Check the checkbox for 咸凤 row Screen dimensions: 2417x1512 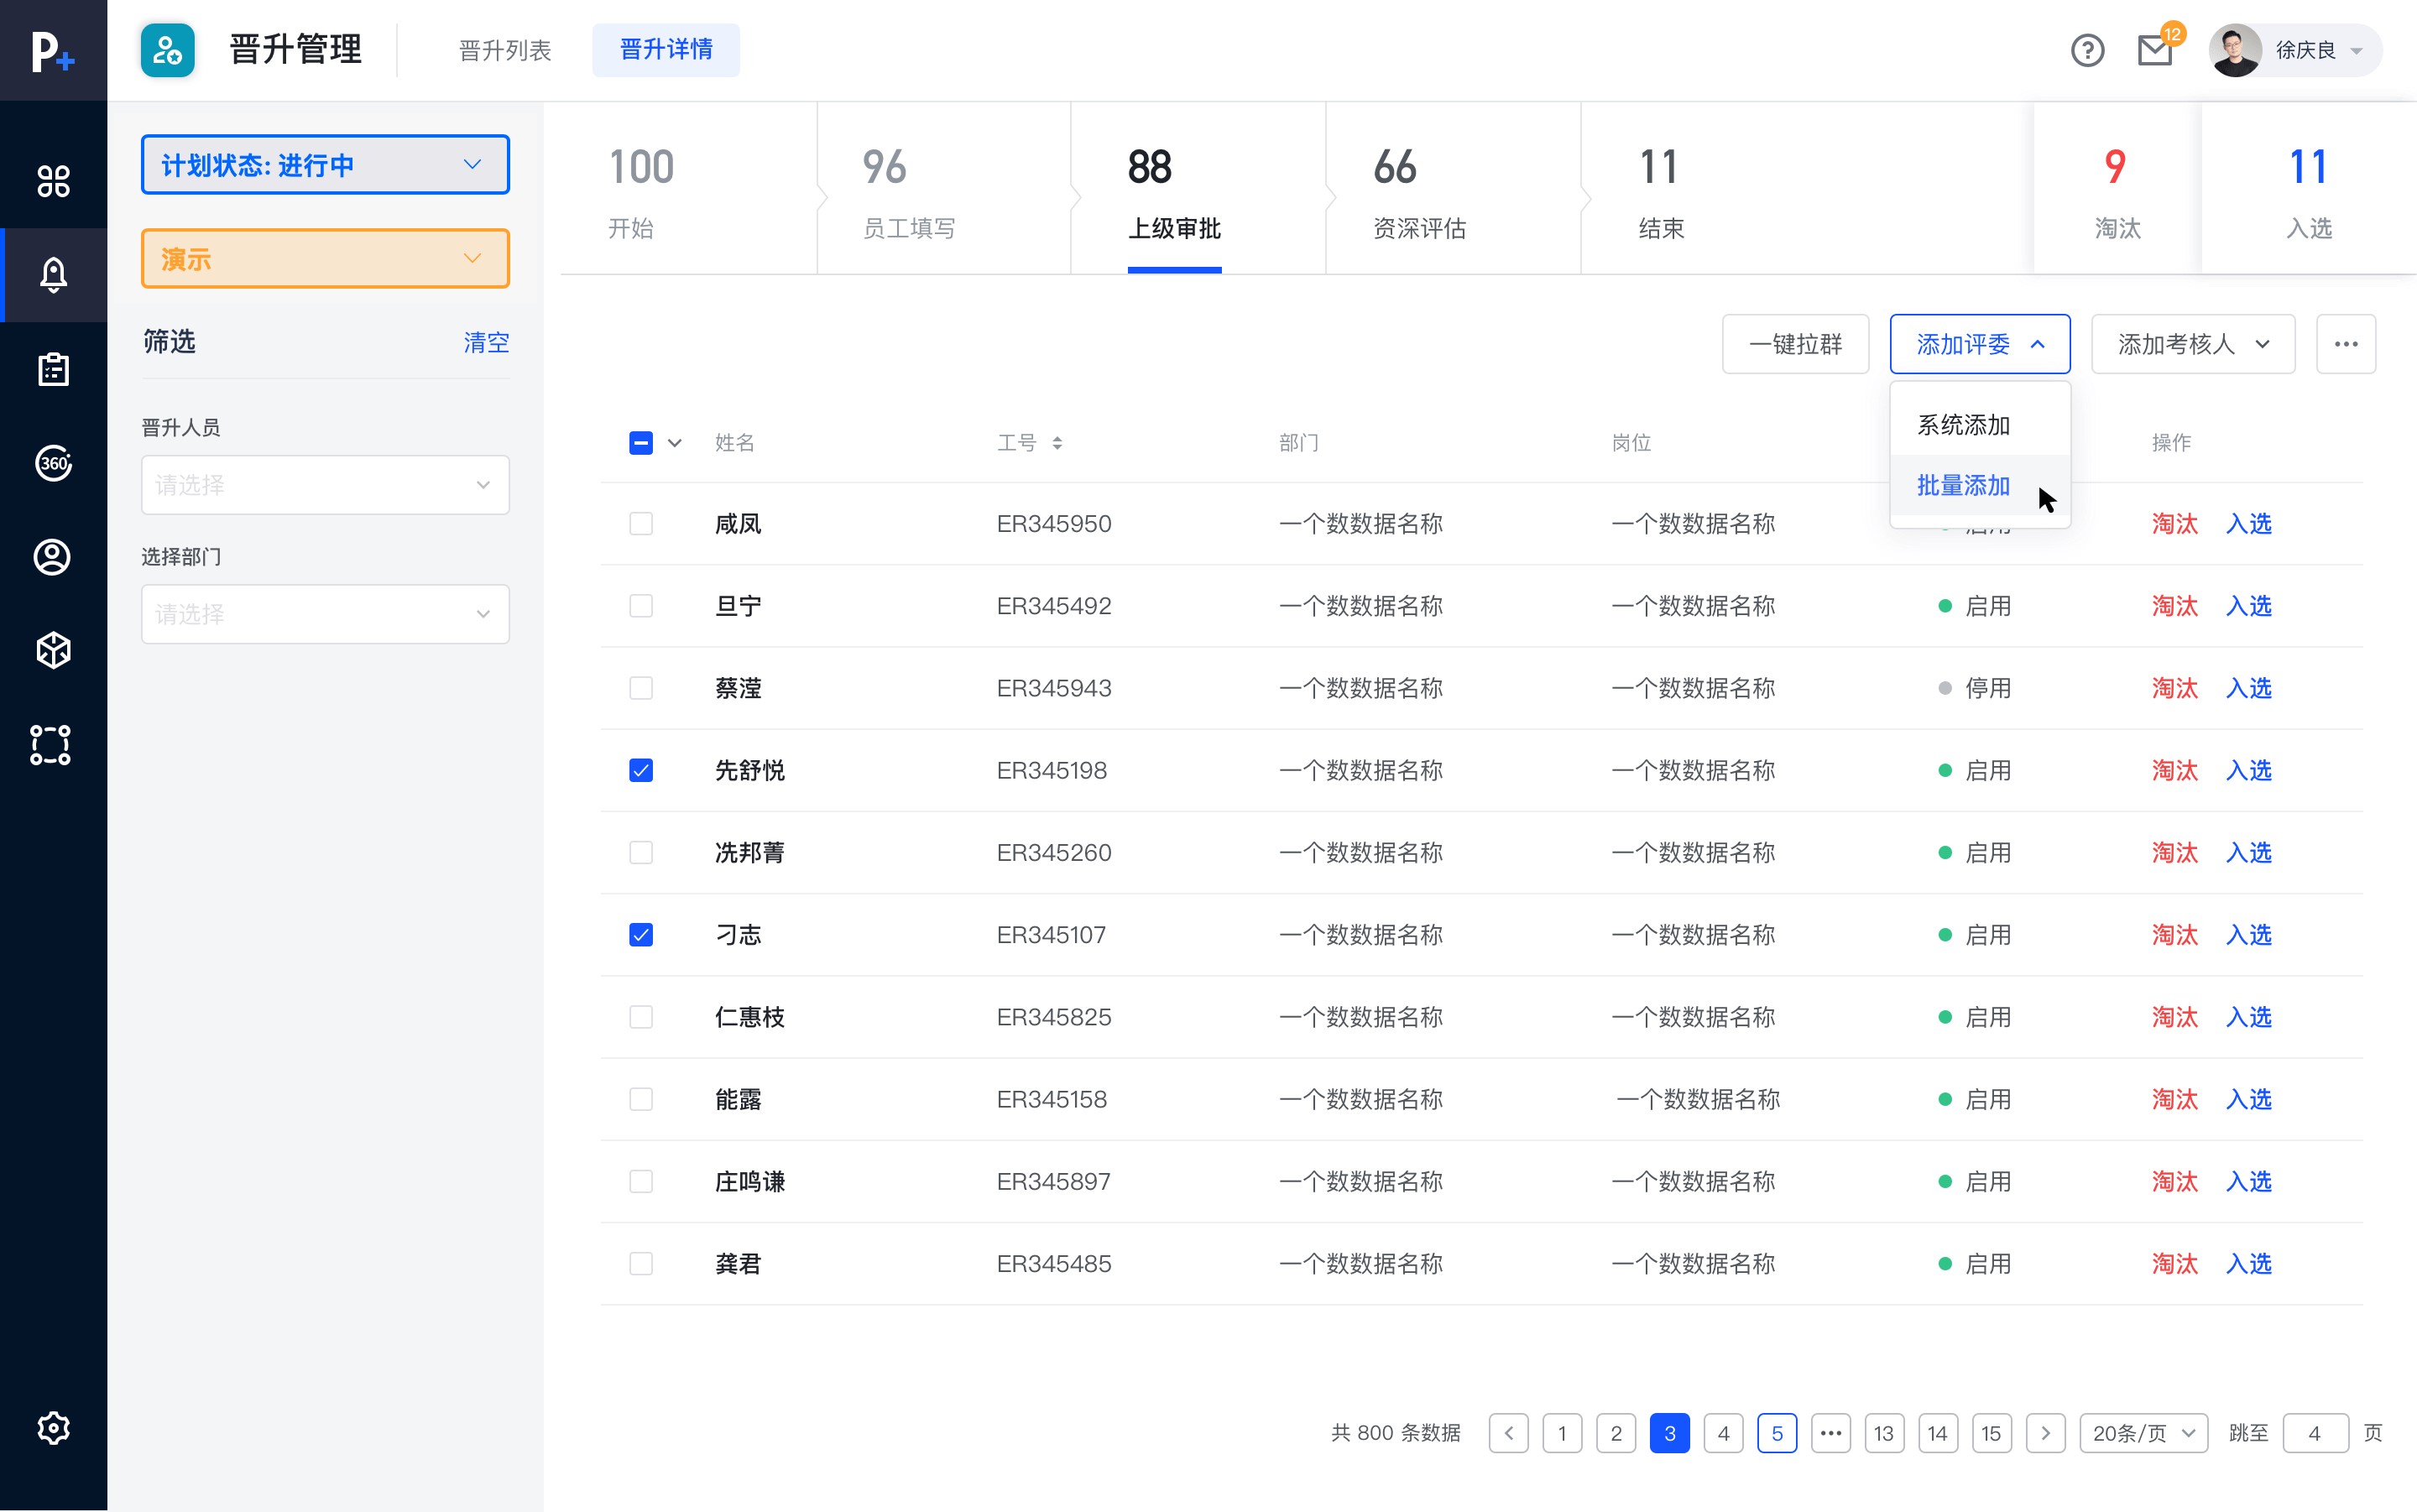pyautogui.click(x=641, y=524)
